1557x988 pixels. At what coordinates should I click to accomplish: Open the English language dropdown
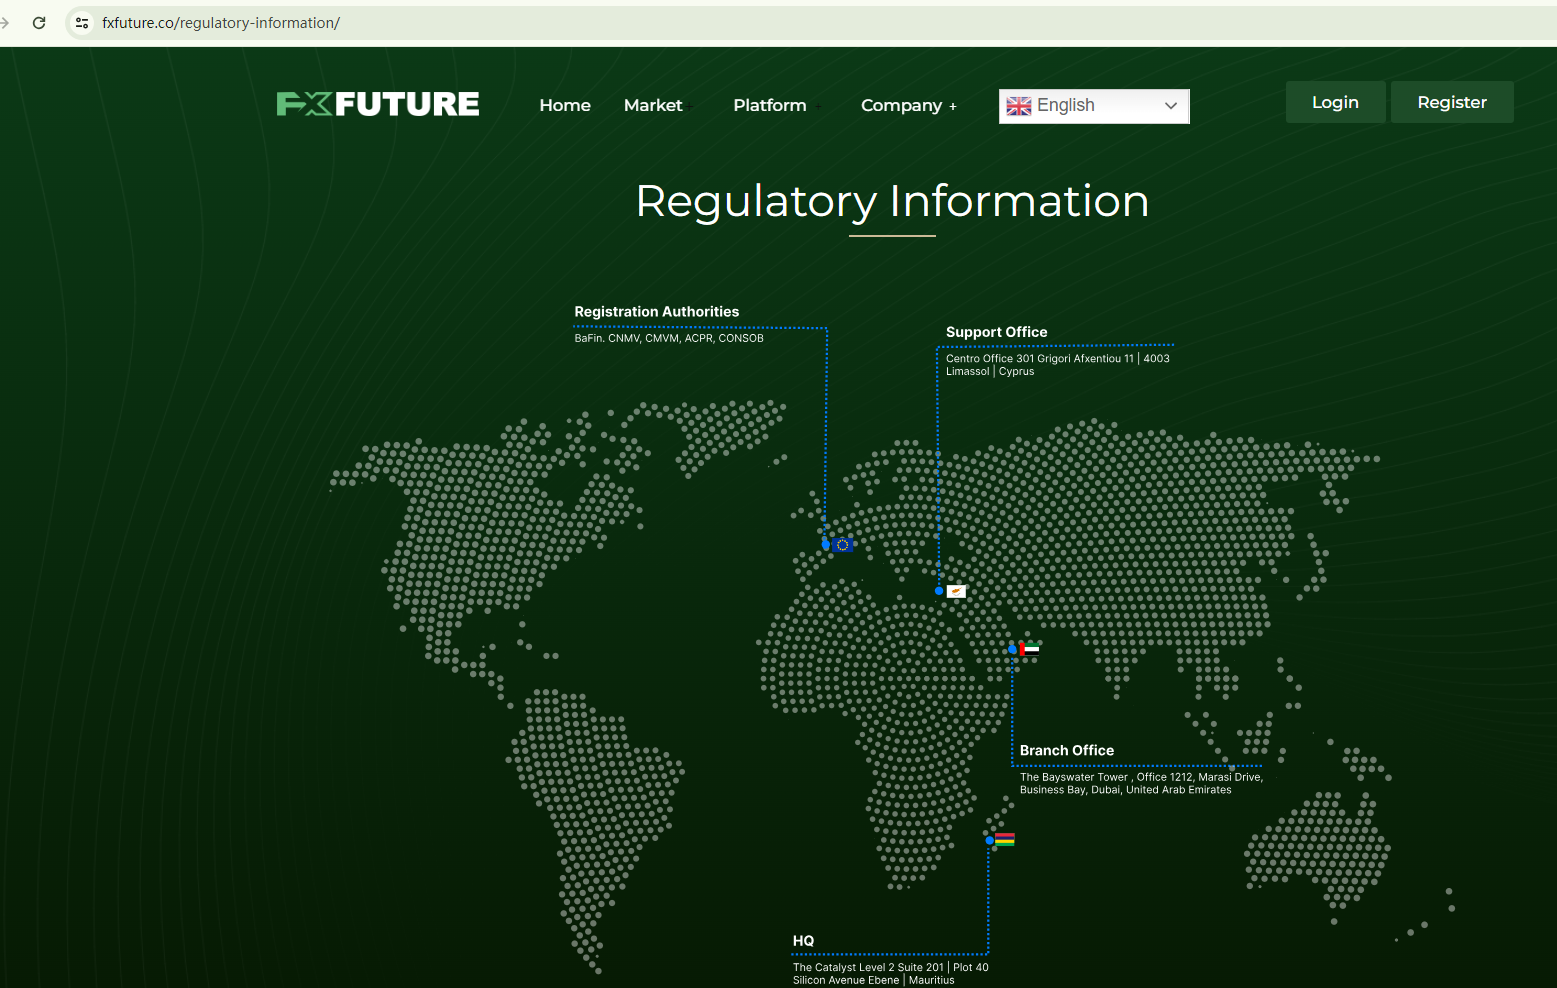[1094, 106]
